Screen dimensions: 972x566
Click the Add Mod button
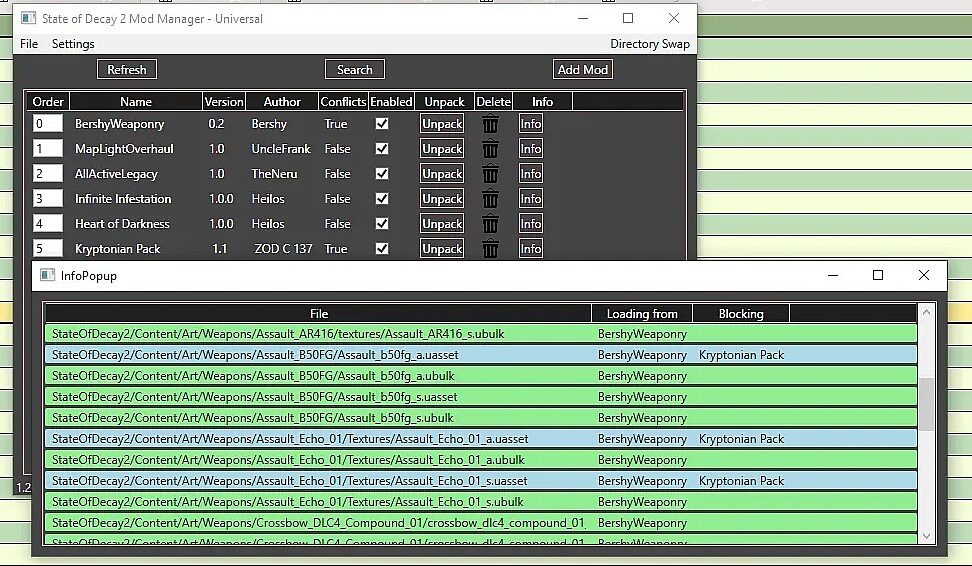pos(583,69)
